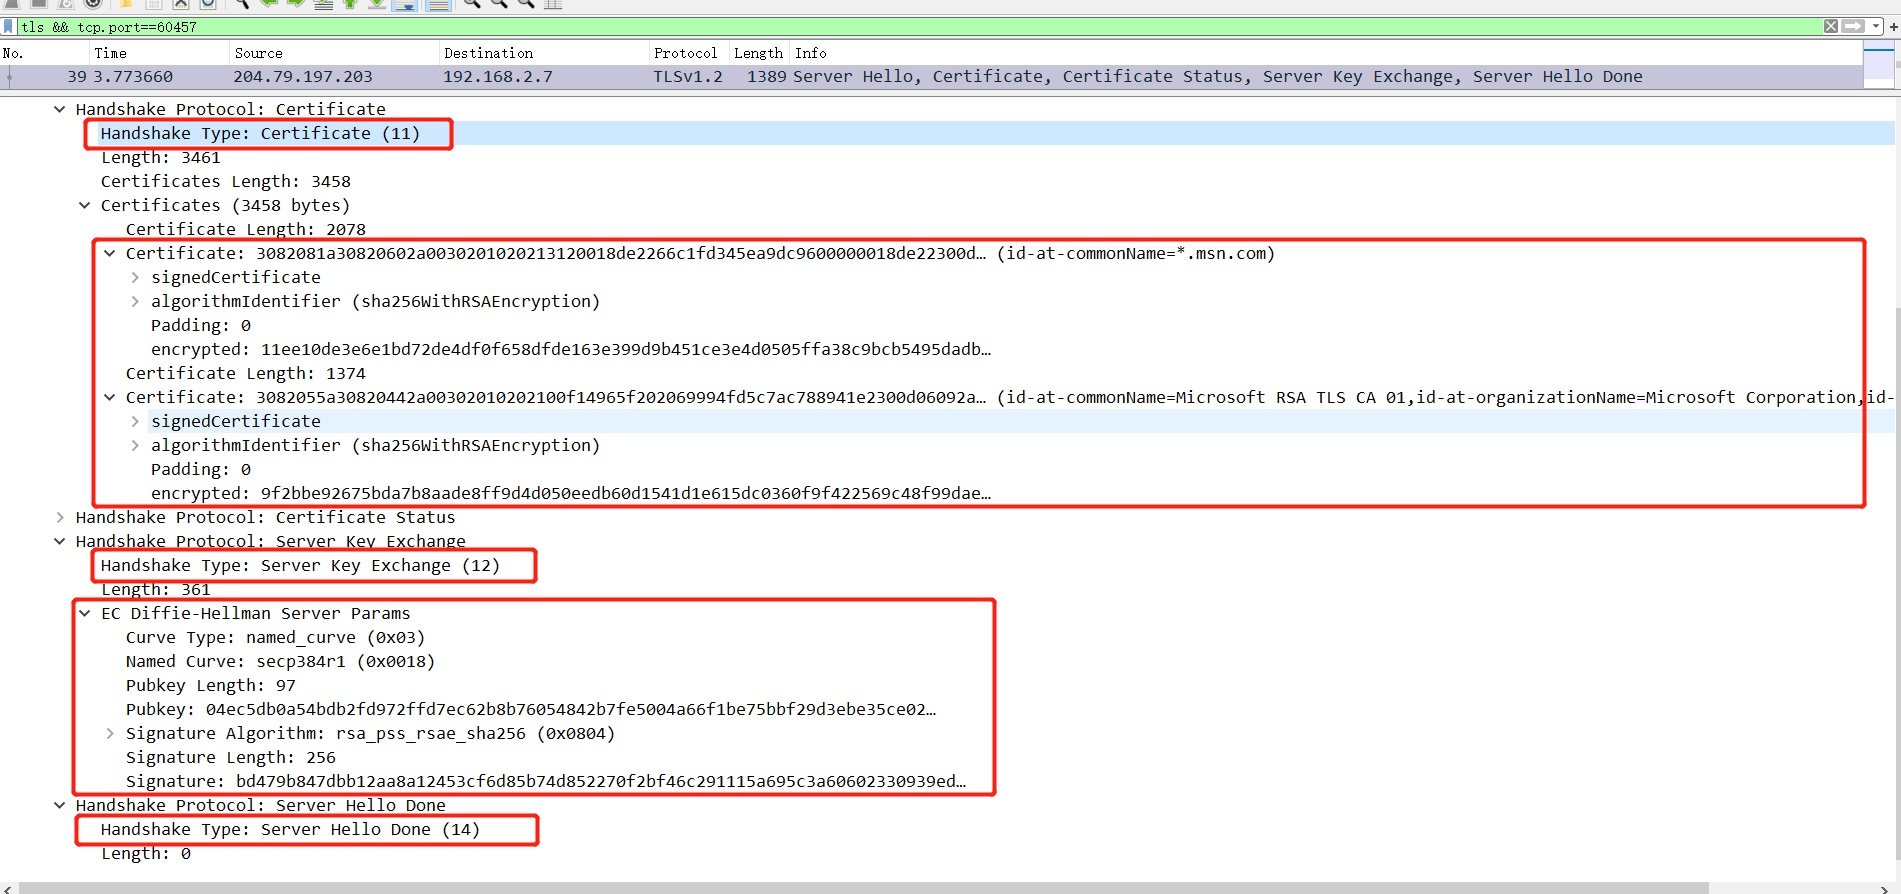Open the recent filter history dropdown
The image size is (1901, 894).
coord(1876,26)
